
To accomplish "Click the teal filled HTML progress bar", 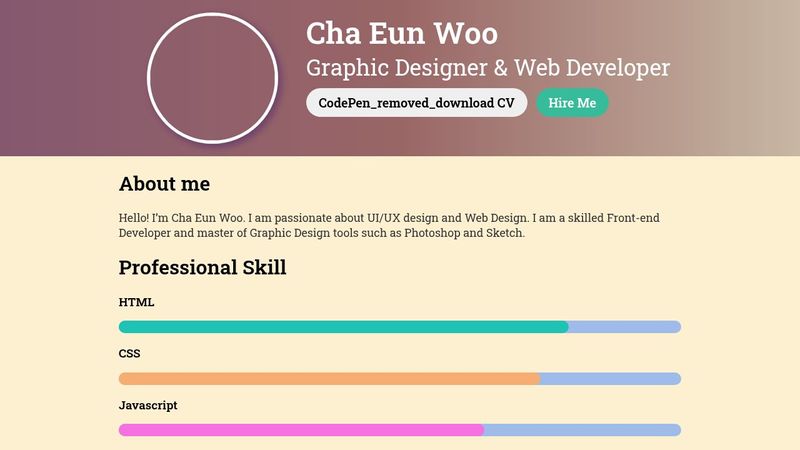I will click(x=343, y=327).
